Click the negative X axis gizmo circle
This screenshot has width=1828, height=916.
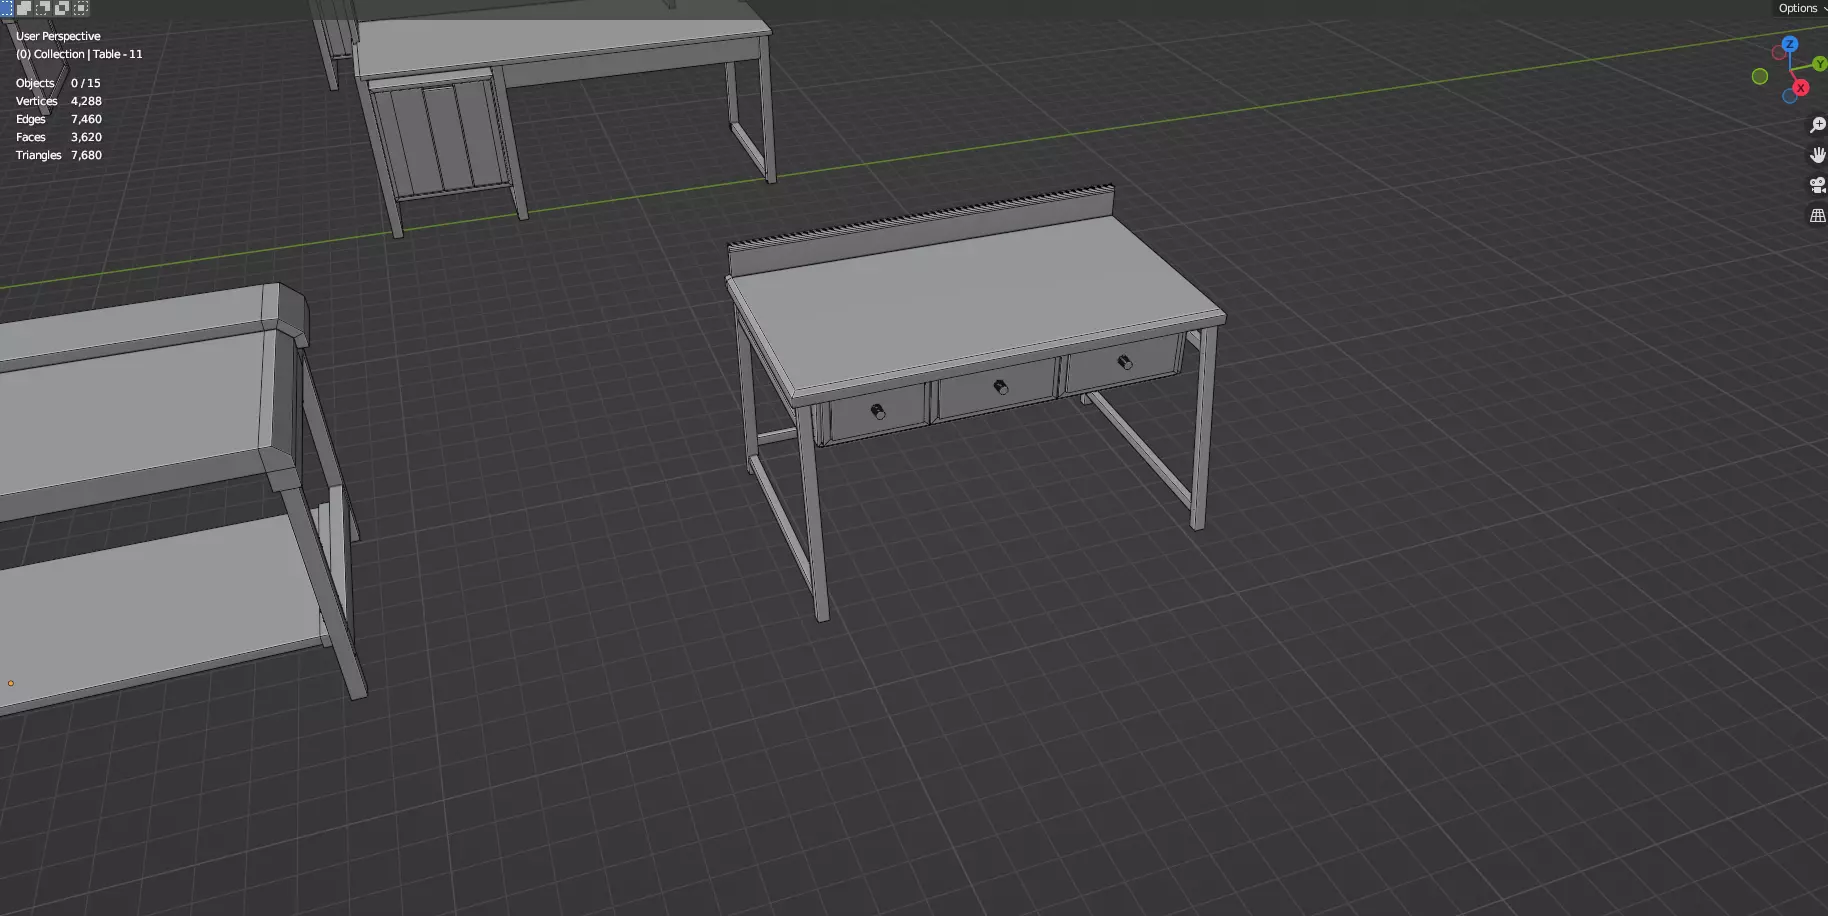[1778, 53]
